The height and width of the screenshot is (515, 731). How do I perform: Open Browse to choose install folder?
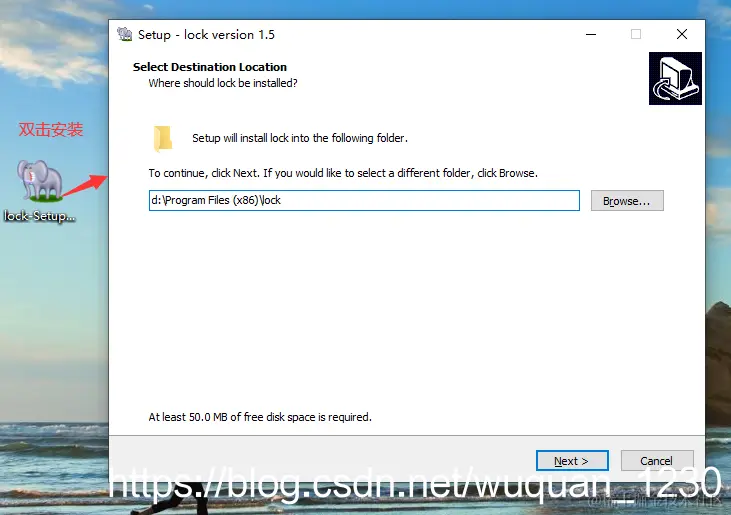click(627, 200)
